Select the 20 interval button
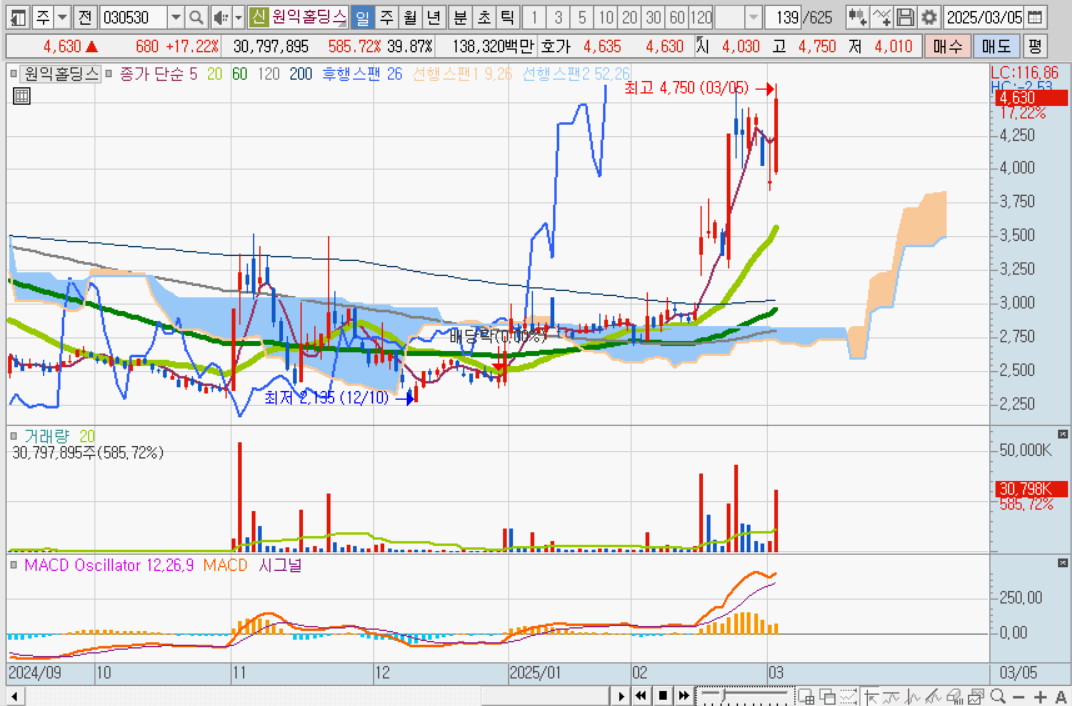The height and width of the screenshot is (706, 1072). (629, 17)
